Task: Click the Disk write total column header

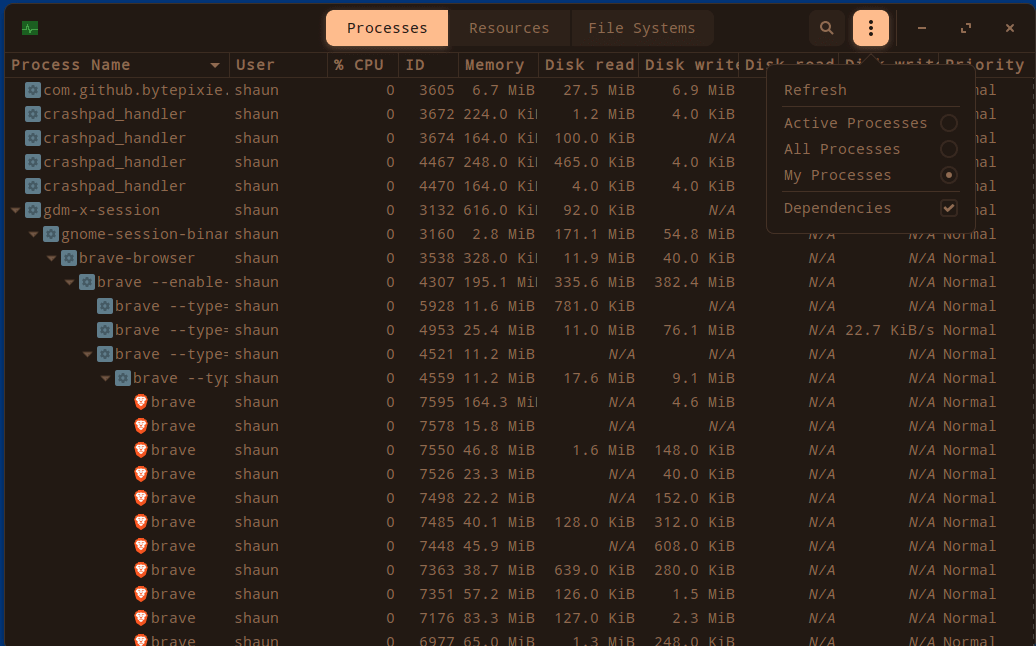Action: [x=688, y=65]
